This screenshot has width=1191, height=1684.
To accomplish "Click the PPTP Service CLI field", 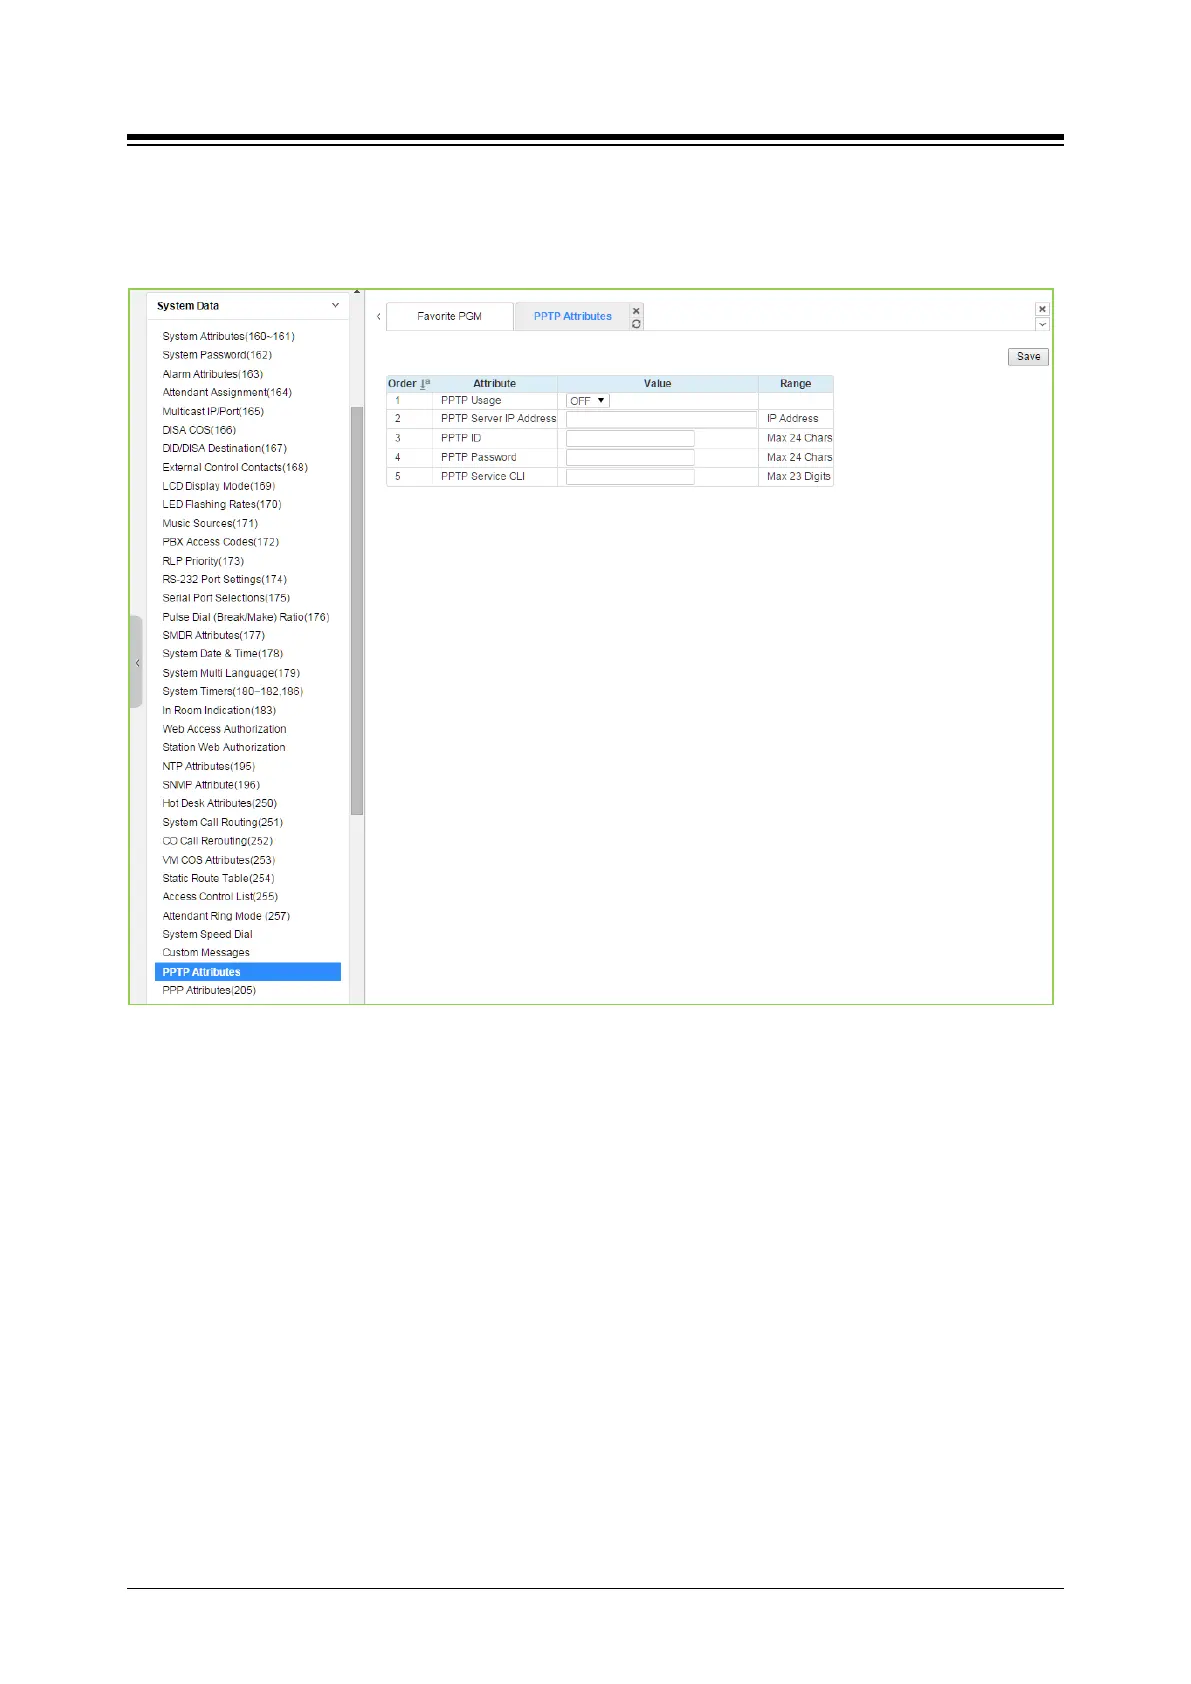I will point(630,477).
